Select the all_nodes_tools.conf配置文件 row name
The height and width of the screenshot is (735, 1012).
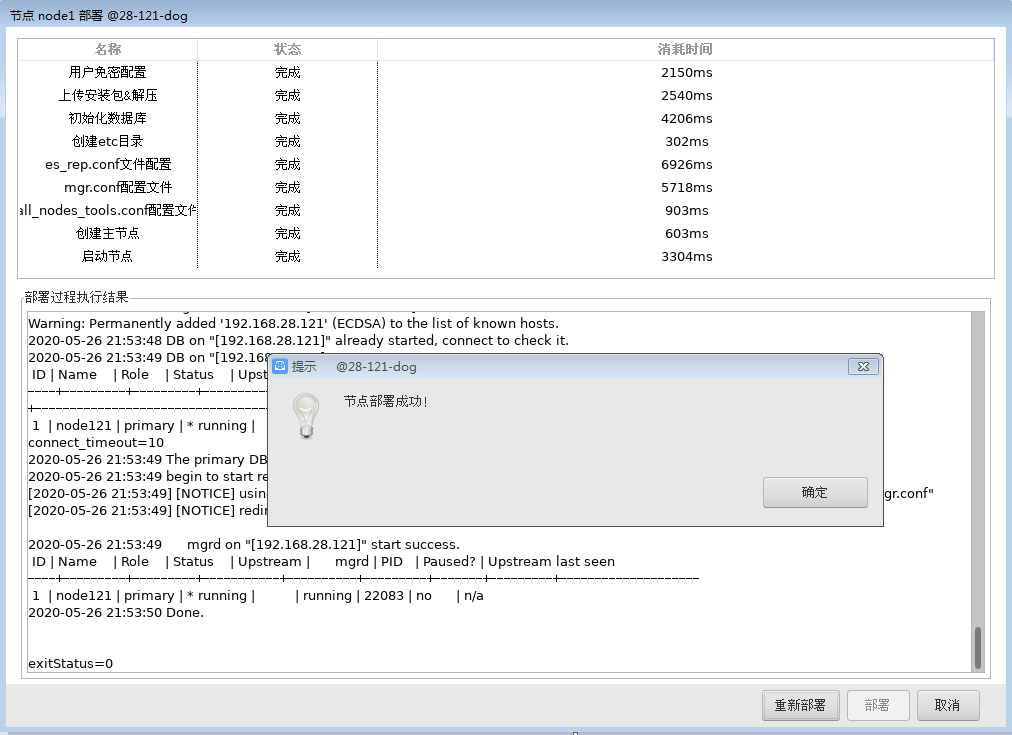click(x=108, y=210)
